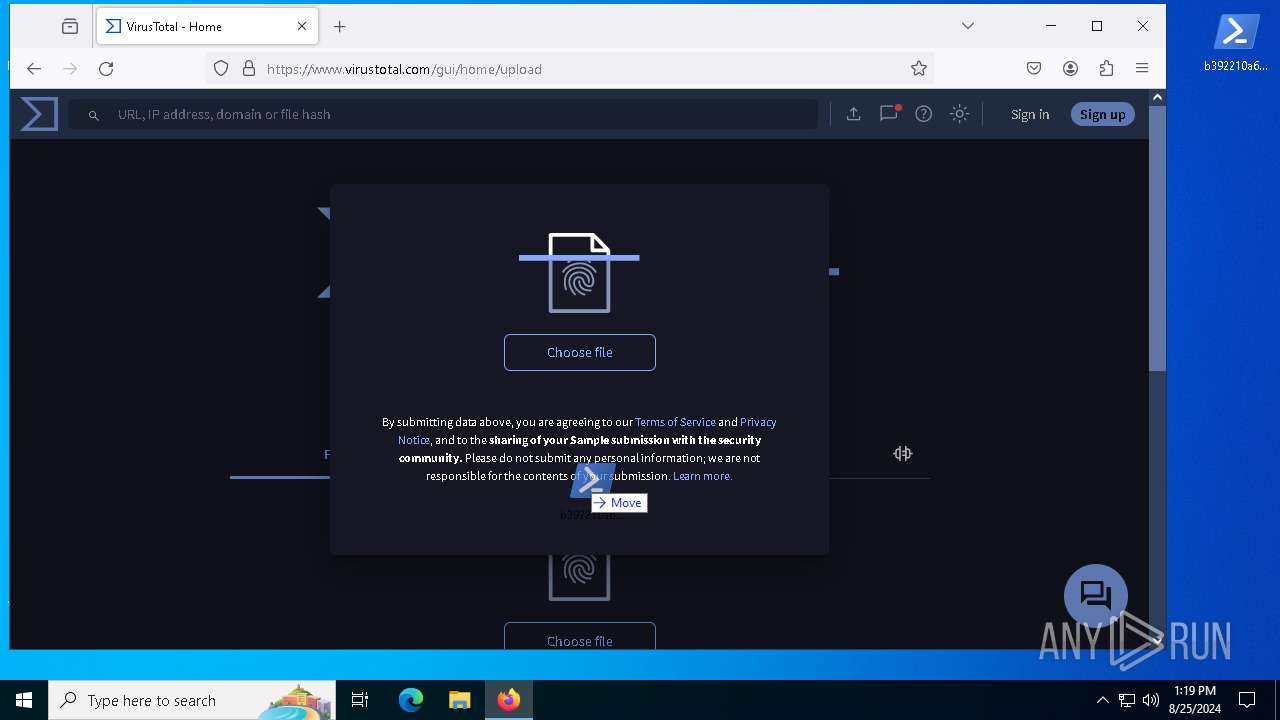Viewport: 1280px width, 720px height.
Task: Open the Firefox hamburger menu
Action: click(x=1142, y=68)
